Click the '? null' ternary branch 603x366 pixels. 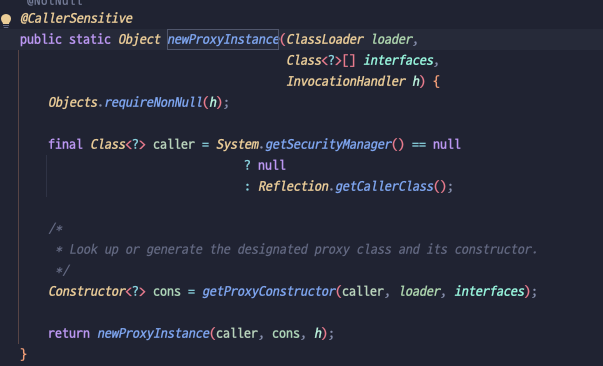(265, 165)
